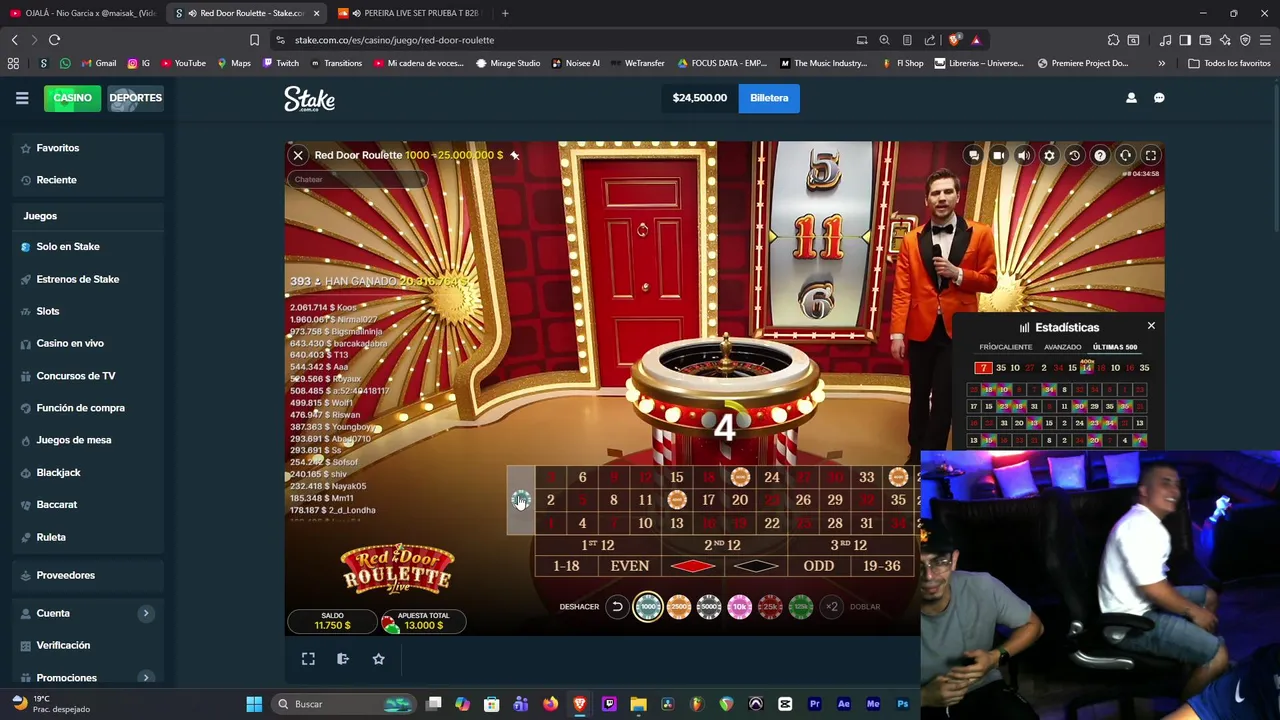This screenshot has width=1280, height=720.
Task: Select the green 125k chip
Action: [x=801, y=607]
